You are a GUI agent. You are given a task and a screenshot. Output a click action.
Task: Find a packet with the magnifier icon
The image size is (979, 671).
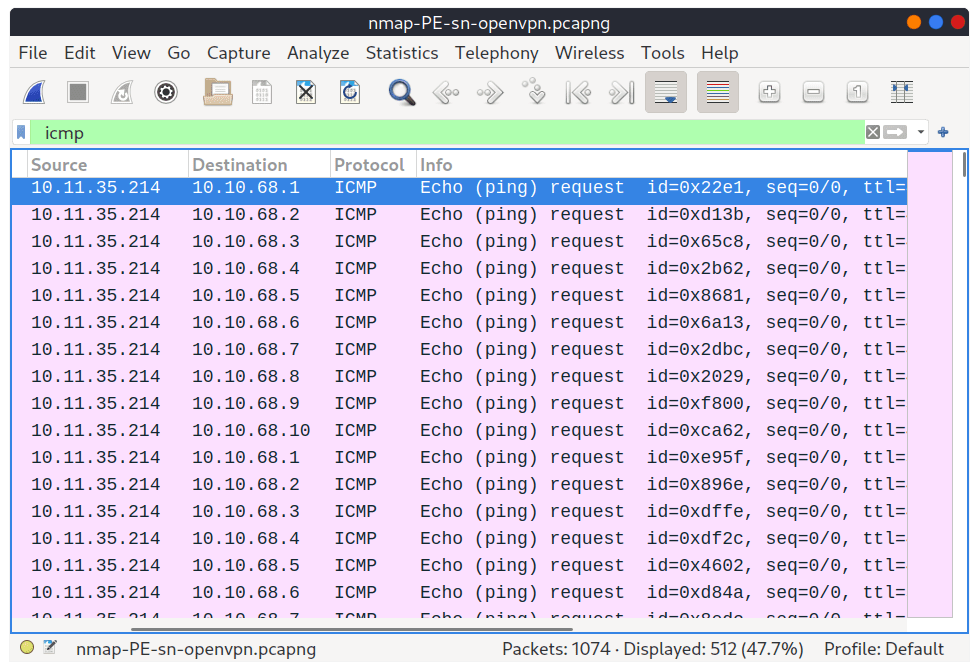click(401, 92)
